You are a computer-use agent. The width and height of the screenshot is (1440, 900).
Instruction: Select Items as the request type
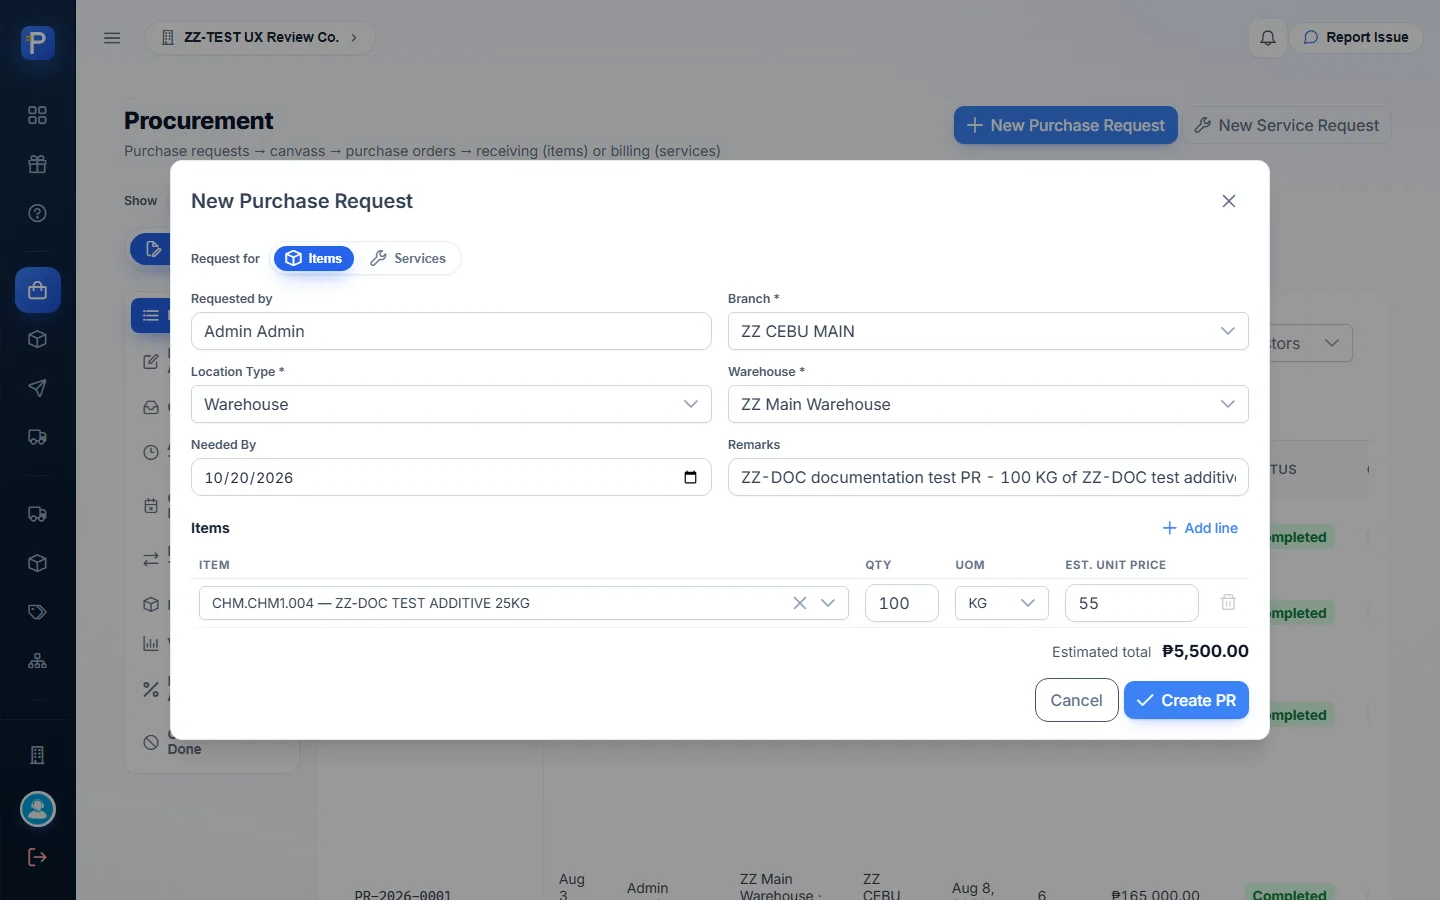click(314, 258)
